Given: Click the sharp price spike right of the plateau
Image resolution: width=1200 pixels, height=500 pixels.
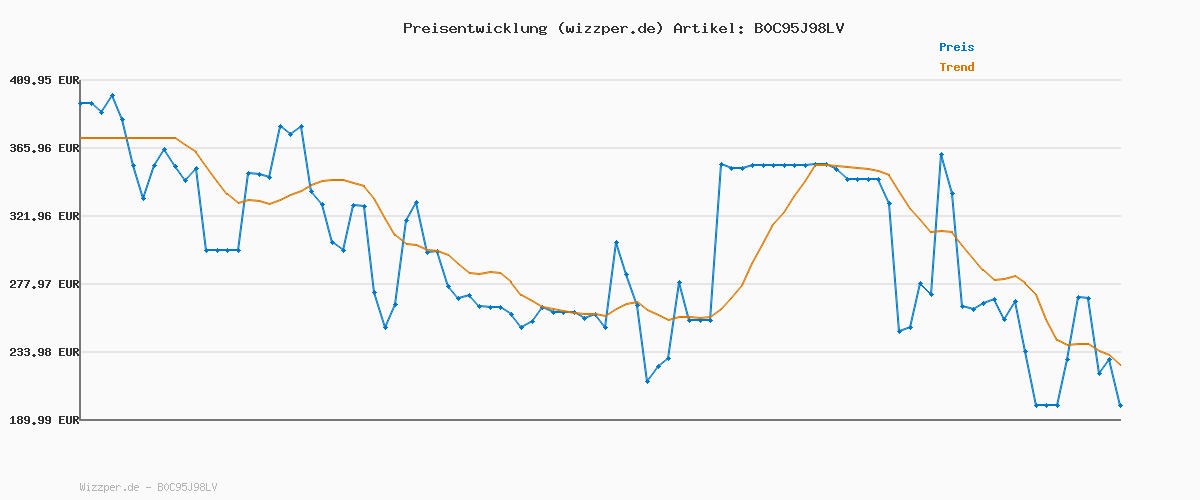Looking at the screenshot, I should pyautogui.click(x=941, y=155).
